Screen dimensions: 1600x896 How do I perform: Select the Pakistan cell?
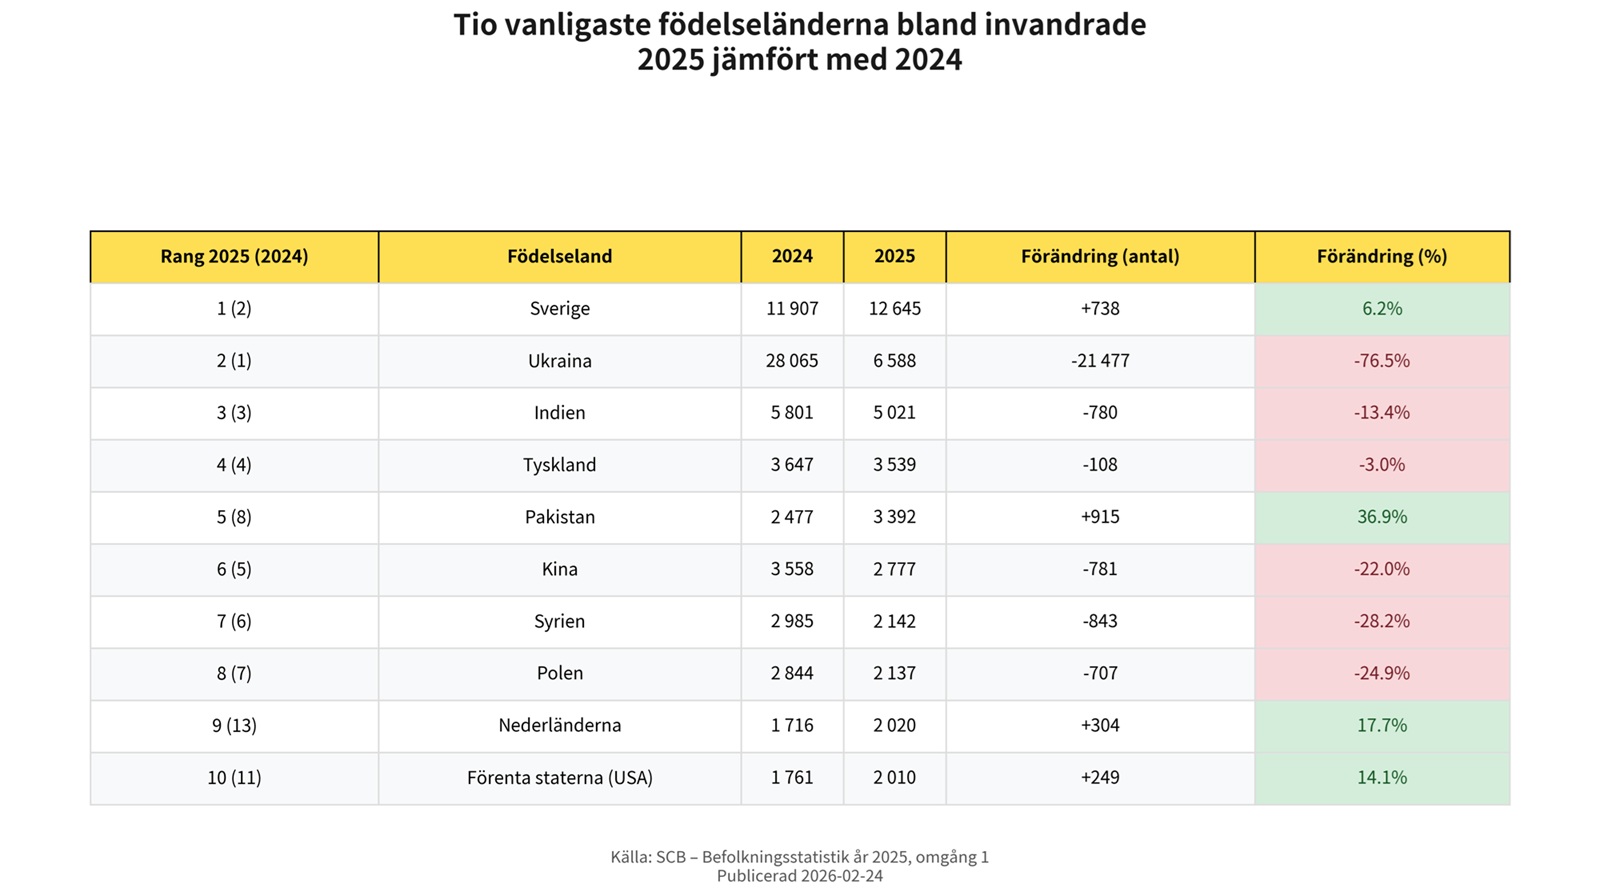click(x=559, y=516)
